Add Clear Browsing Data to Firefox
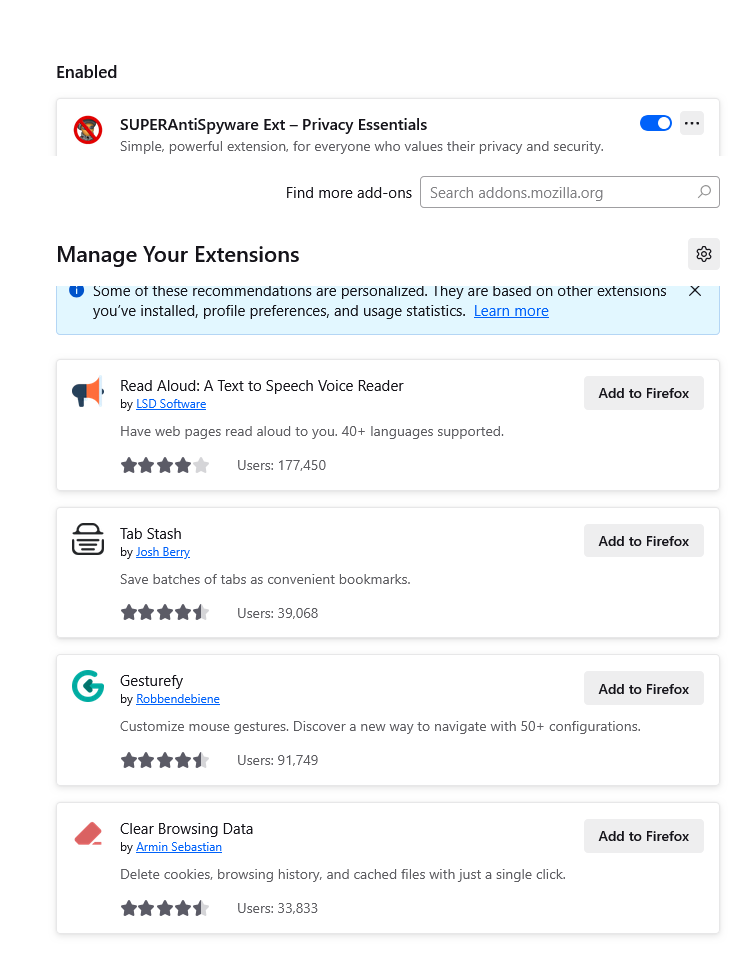This screenshot has height=956, width=734. [x=643, y=836]
